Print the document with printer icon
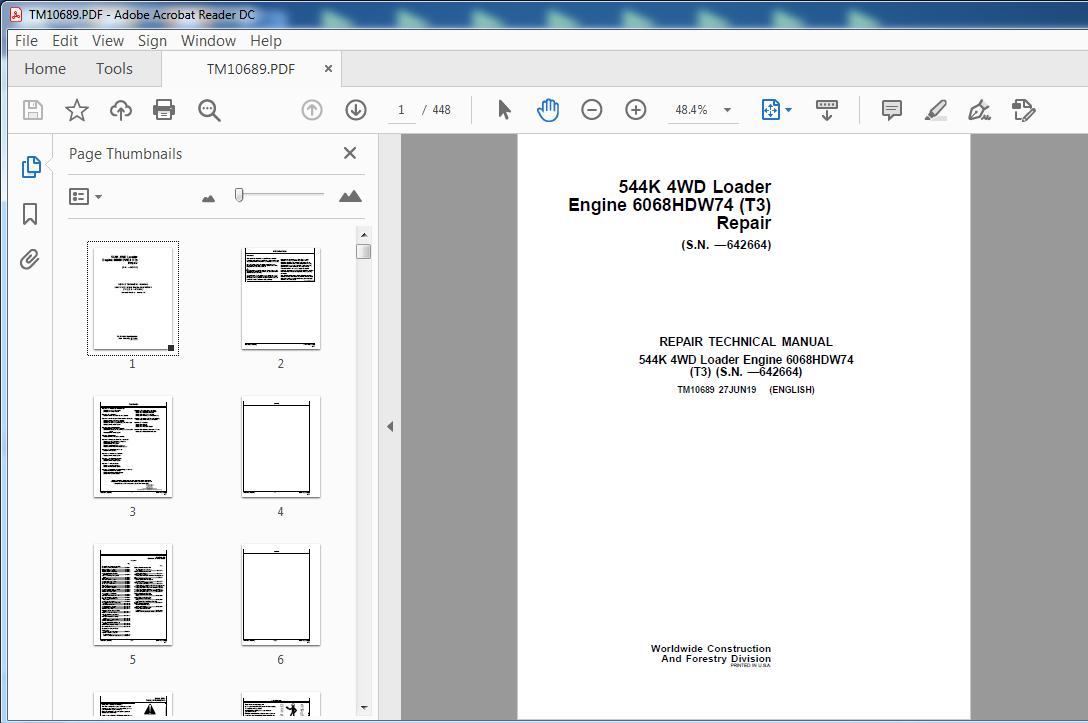Viewport: 1088px width, 723px height. [164, 110]
